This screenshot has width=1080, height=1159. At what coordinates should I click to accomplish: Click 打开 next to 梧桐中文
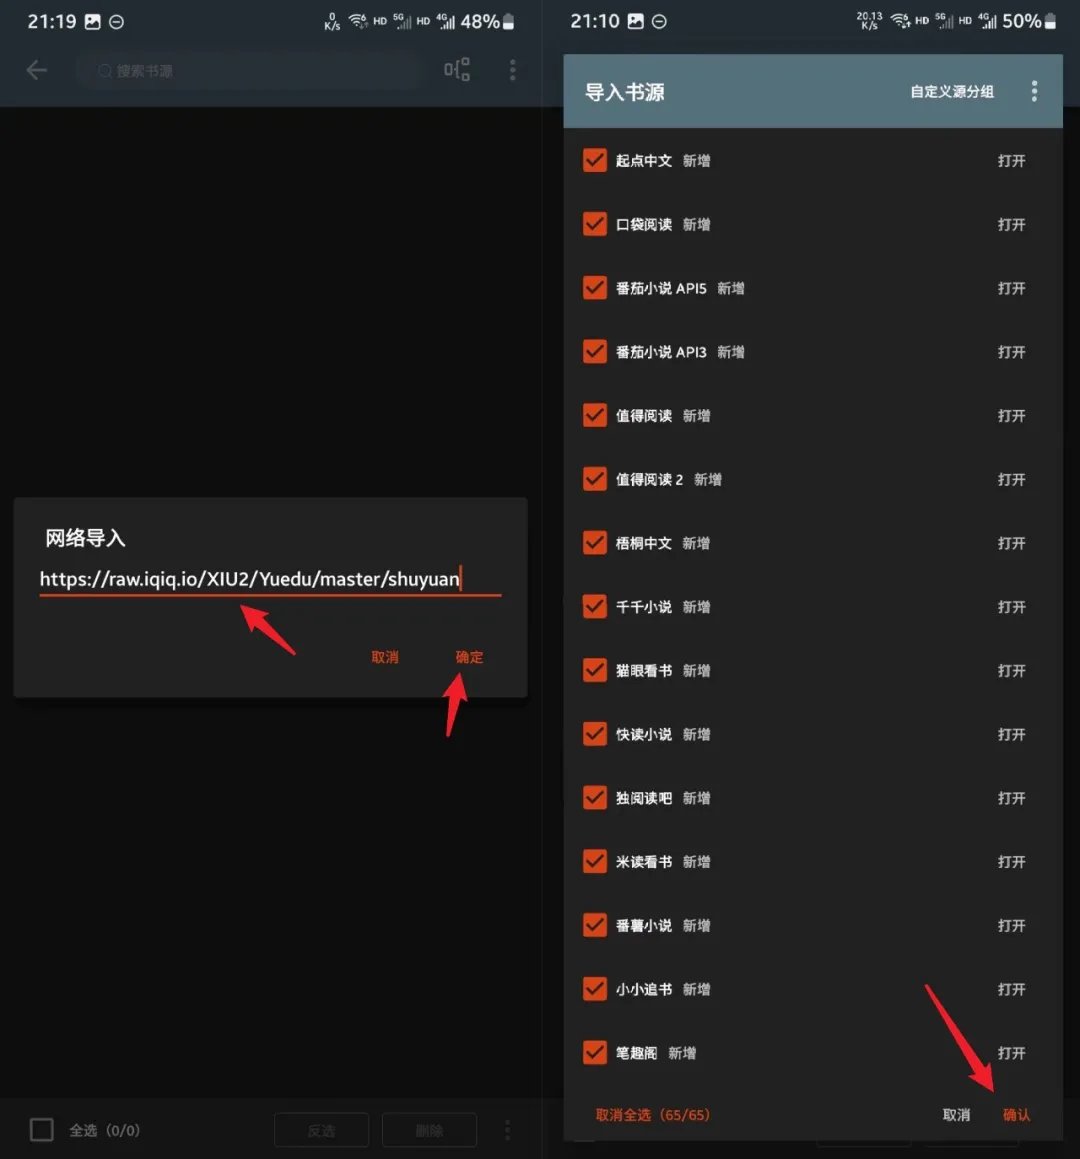click(1011, 543)
